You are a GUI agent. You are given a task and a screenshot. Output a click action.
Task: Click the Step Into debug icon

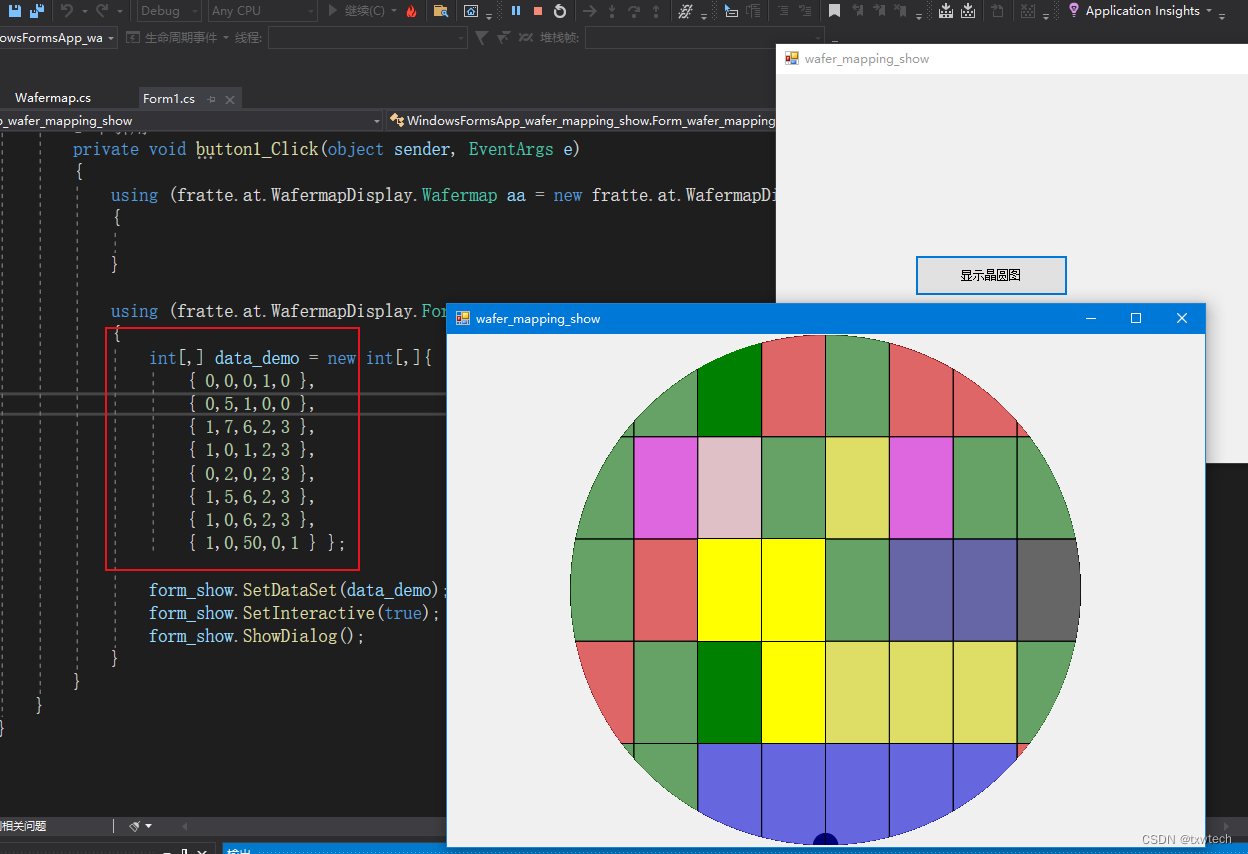pos(611,11)
